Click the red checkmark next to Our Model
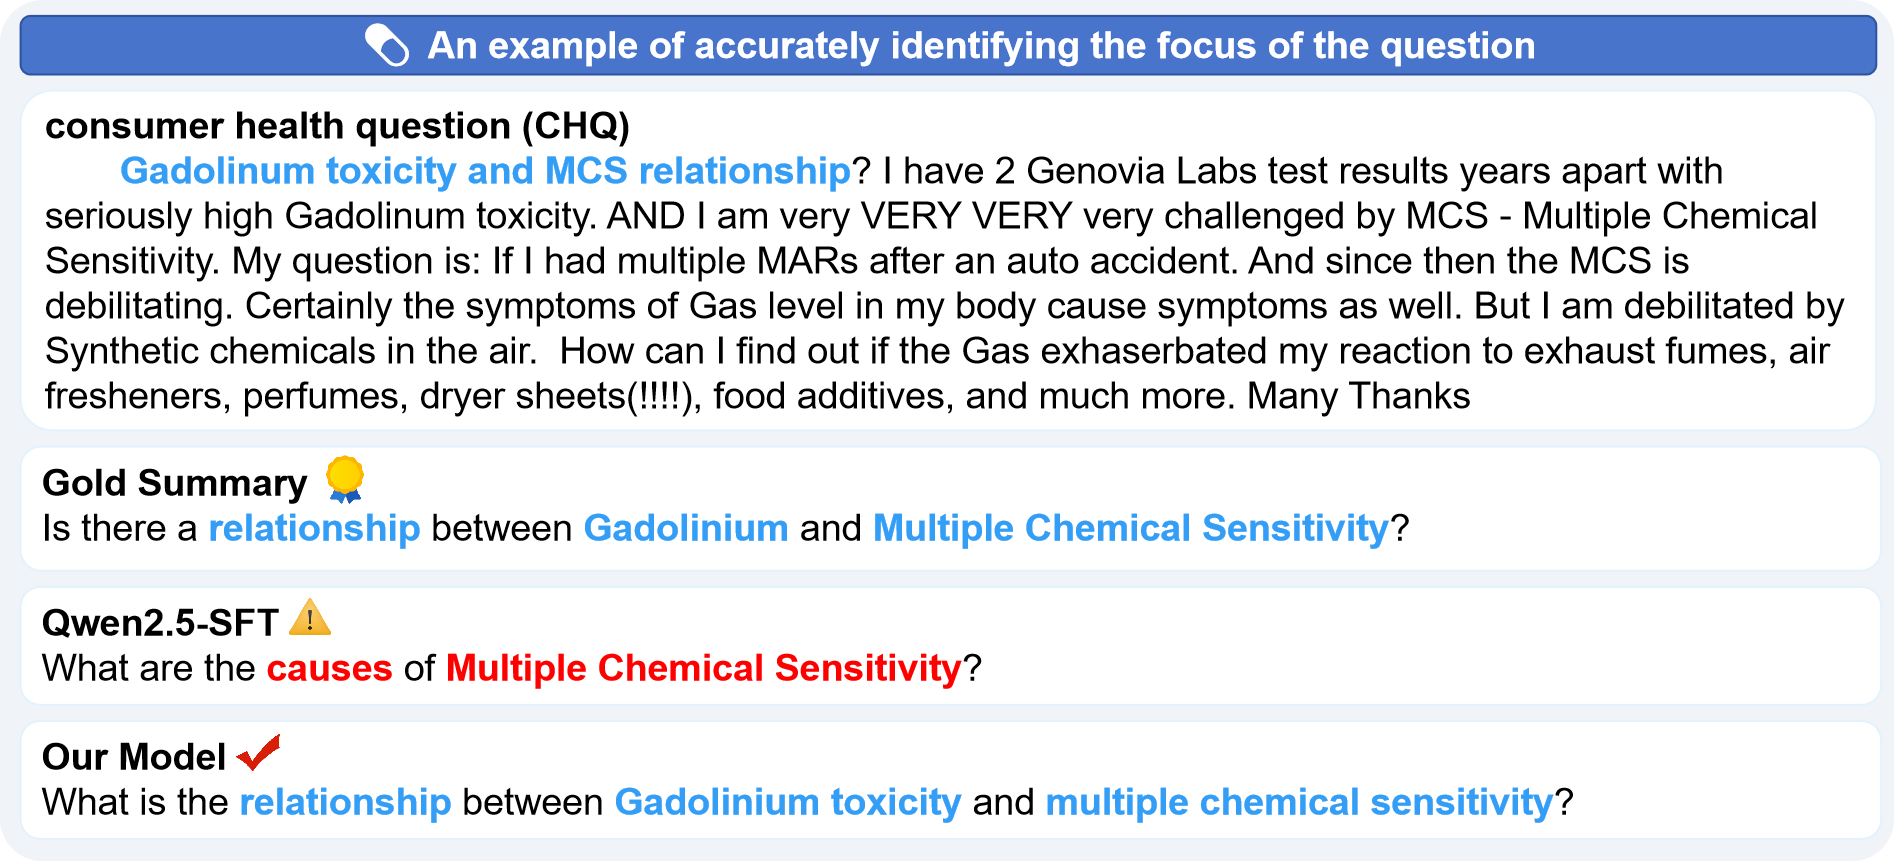 click(259, 752)
